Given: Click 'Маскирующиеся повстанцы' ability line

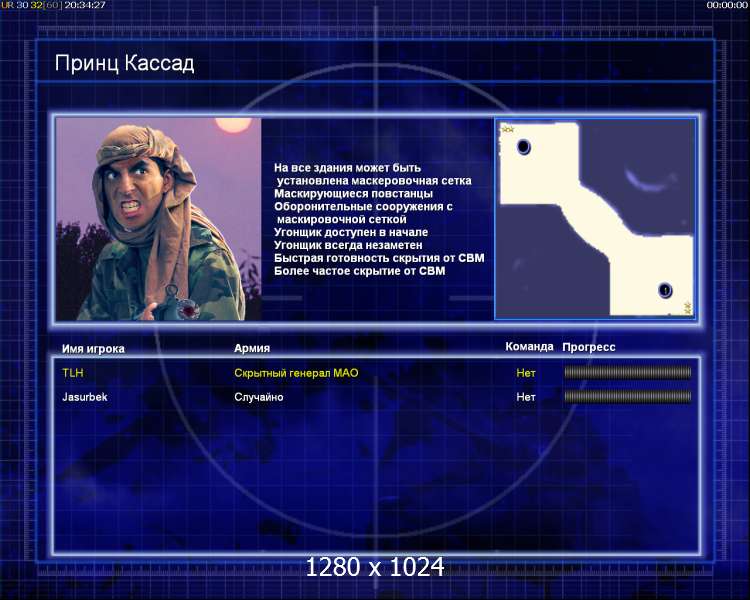Looking at the screenshot, I should 353,194.
